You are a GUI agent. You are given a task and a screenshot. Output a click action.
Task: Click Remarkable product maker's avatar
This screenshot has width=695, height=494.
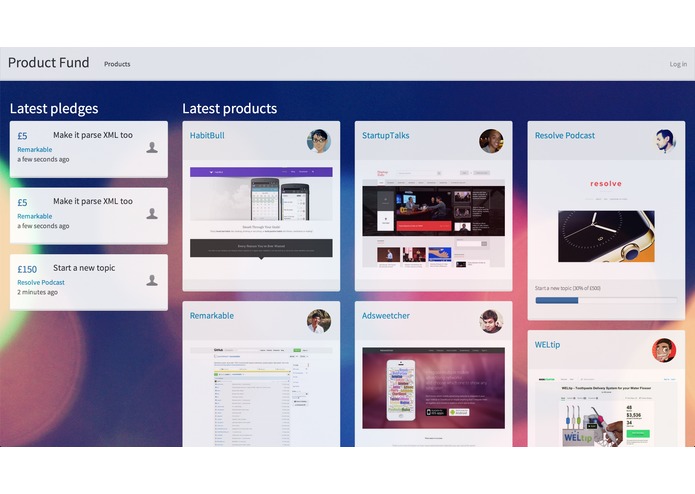[x=319, y=321]
